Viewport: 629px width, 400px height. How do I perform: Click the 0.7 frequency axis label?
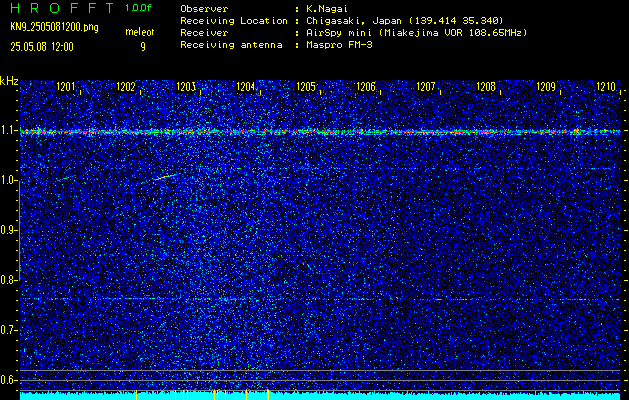[7, 330]
